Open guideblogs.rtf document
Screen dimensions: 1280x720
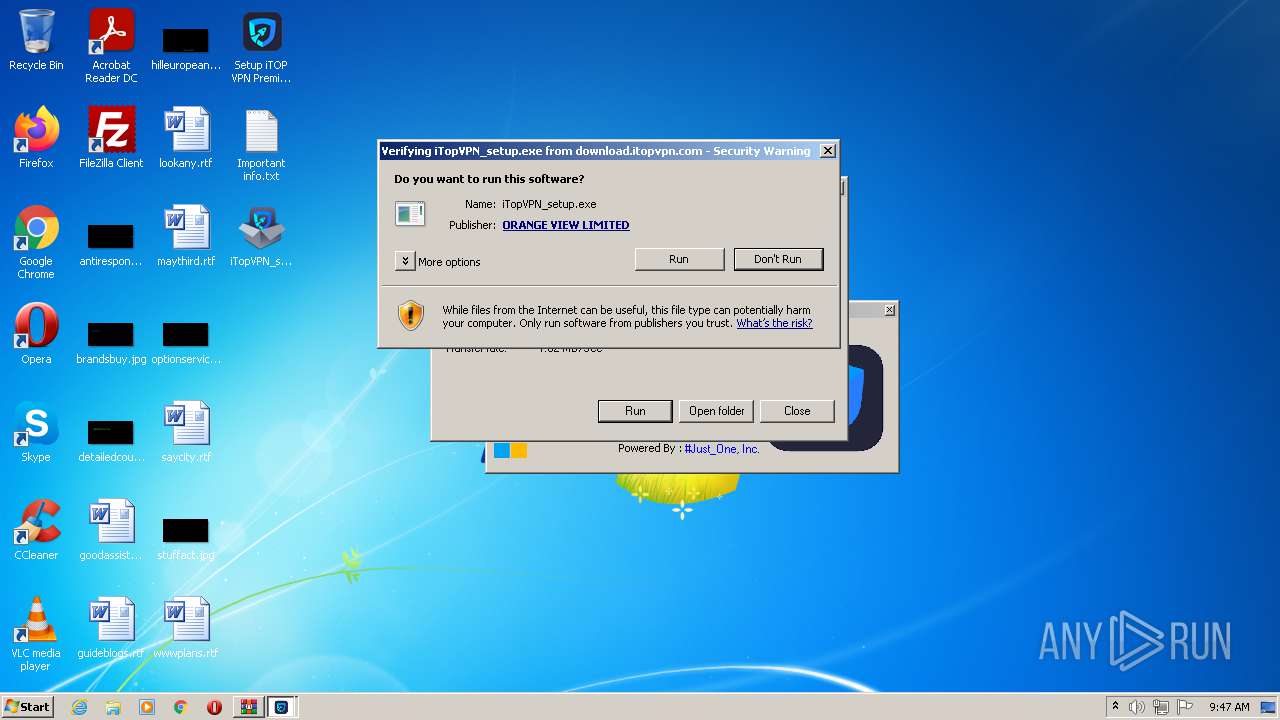[111, 628]
